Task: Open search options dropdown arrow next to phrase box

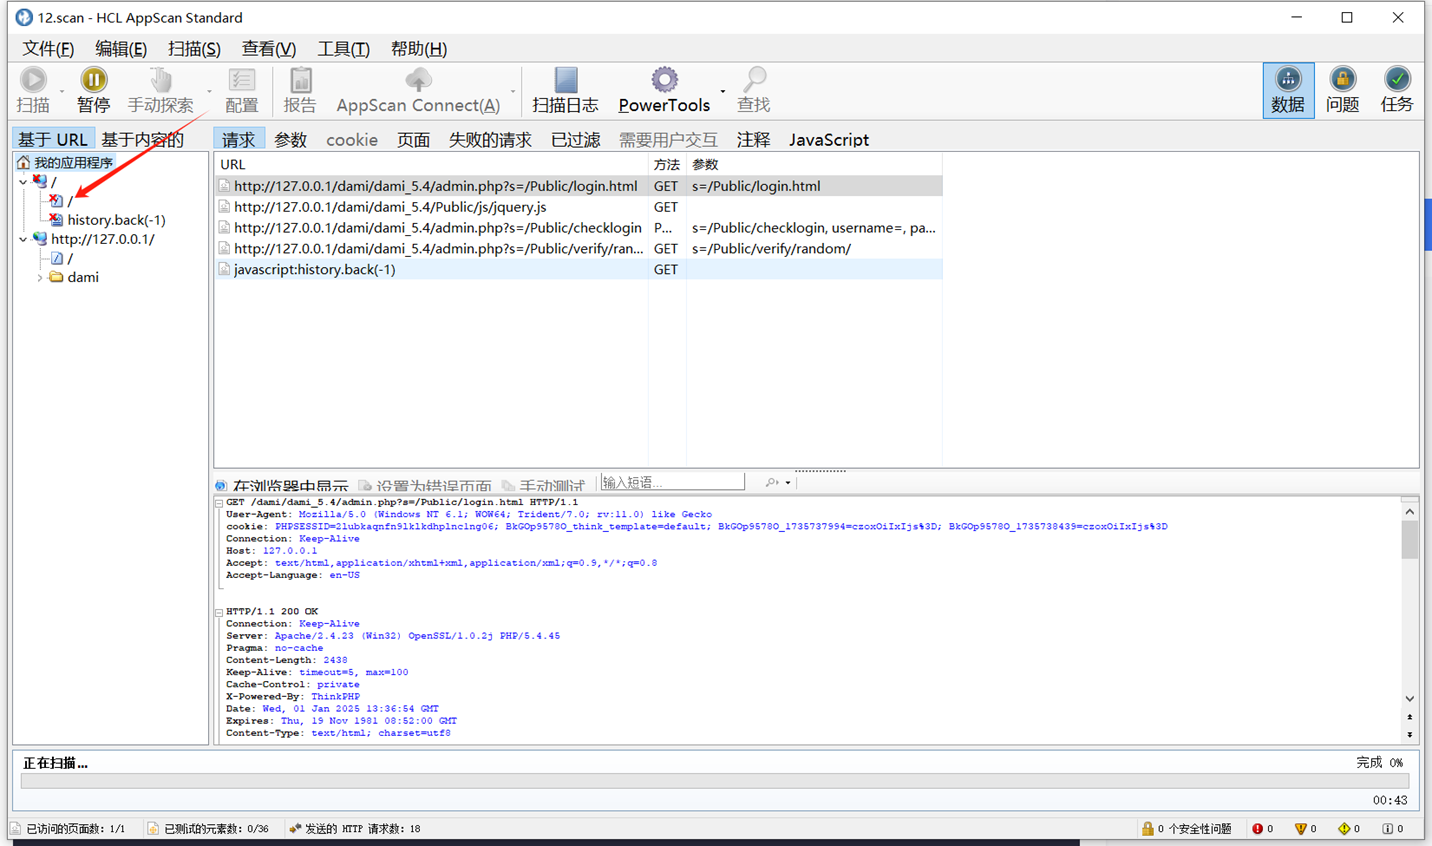Action: [788, 483]
